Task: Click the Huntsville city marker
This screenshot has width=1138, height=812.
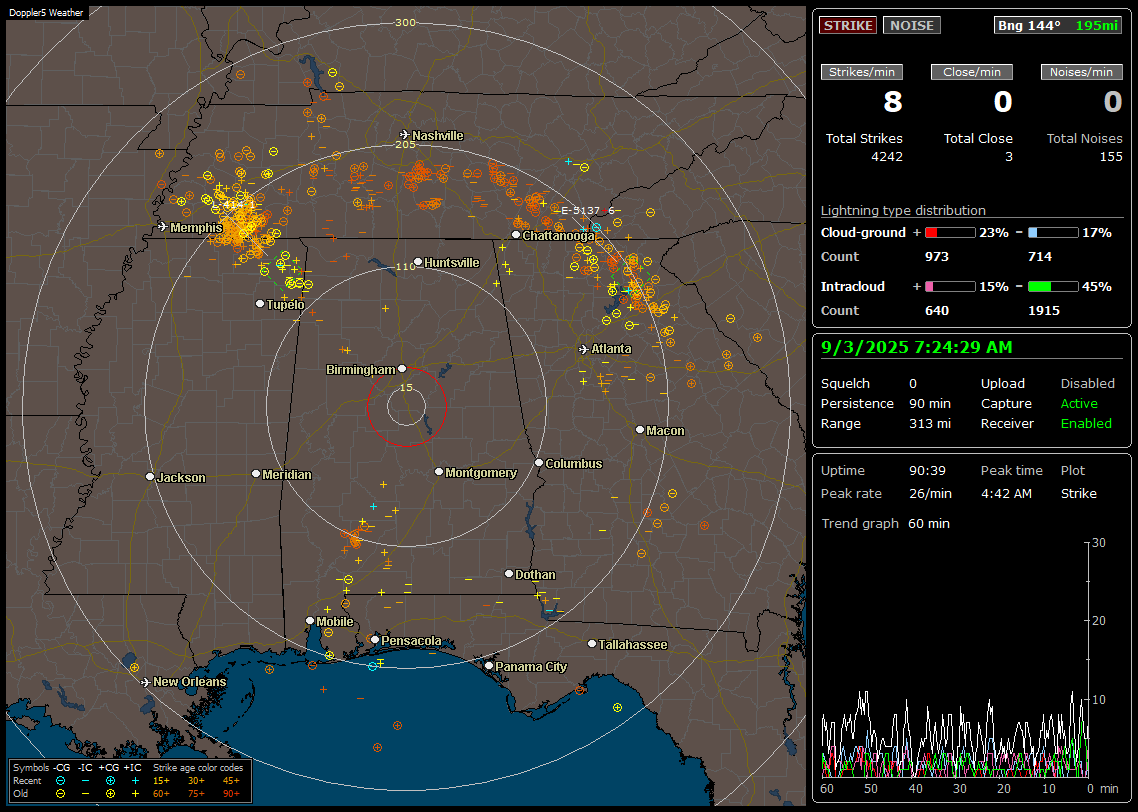Action: tap(418, 262)
